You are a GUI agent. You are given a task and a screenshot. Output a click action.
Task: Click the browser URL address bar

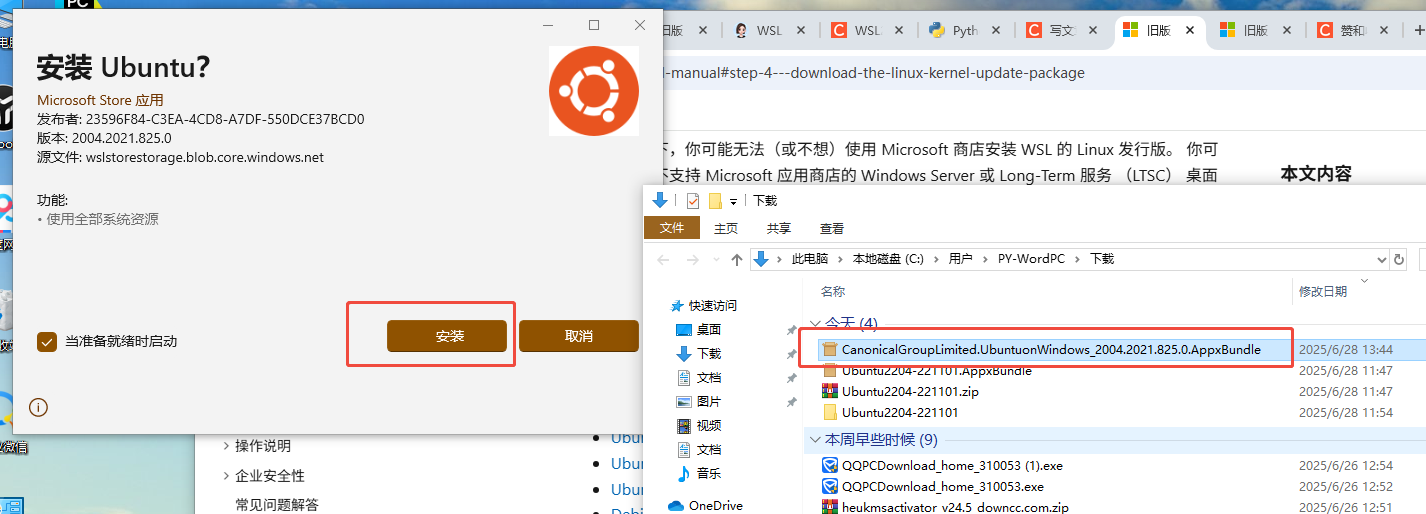tap(1040, 73)
